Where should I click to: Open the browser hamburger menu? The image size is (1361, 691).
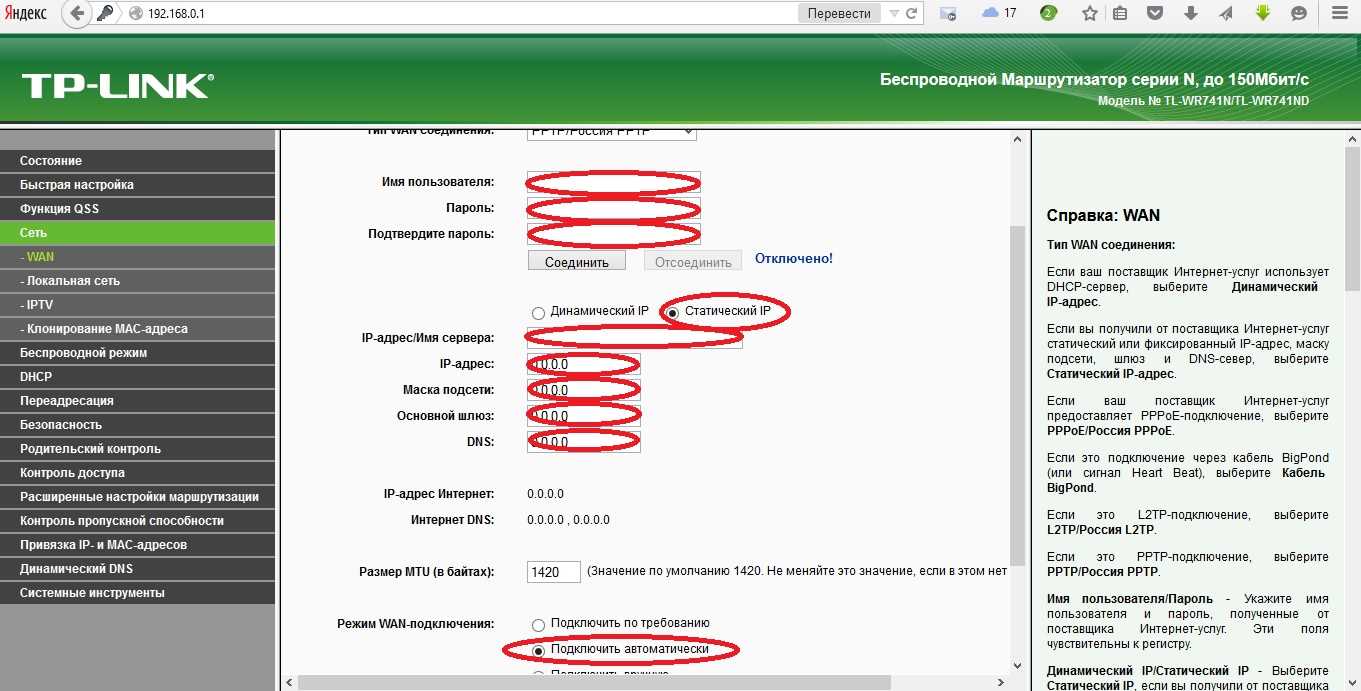tap(1340, 13)
